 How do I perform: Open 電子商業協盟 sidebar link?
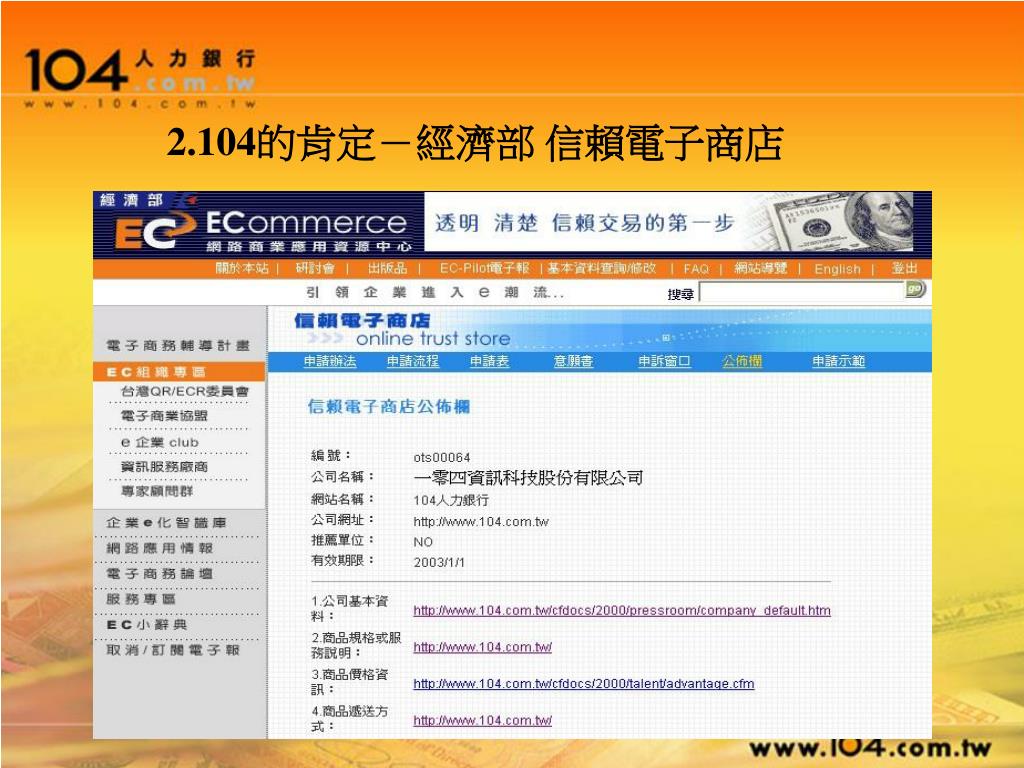pos(164,416)
